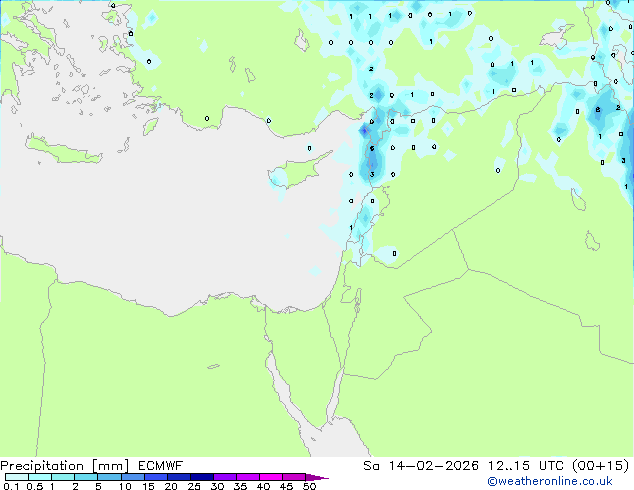Select the 30–35 mm purple legend swatch
Viewport: 634px width, 490px height.
pos(225,477)
